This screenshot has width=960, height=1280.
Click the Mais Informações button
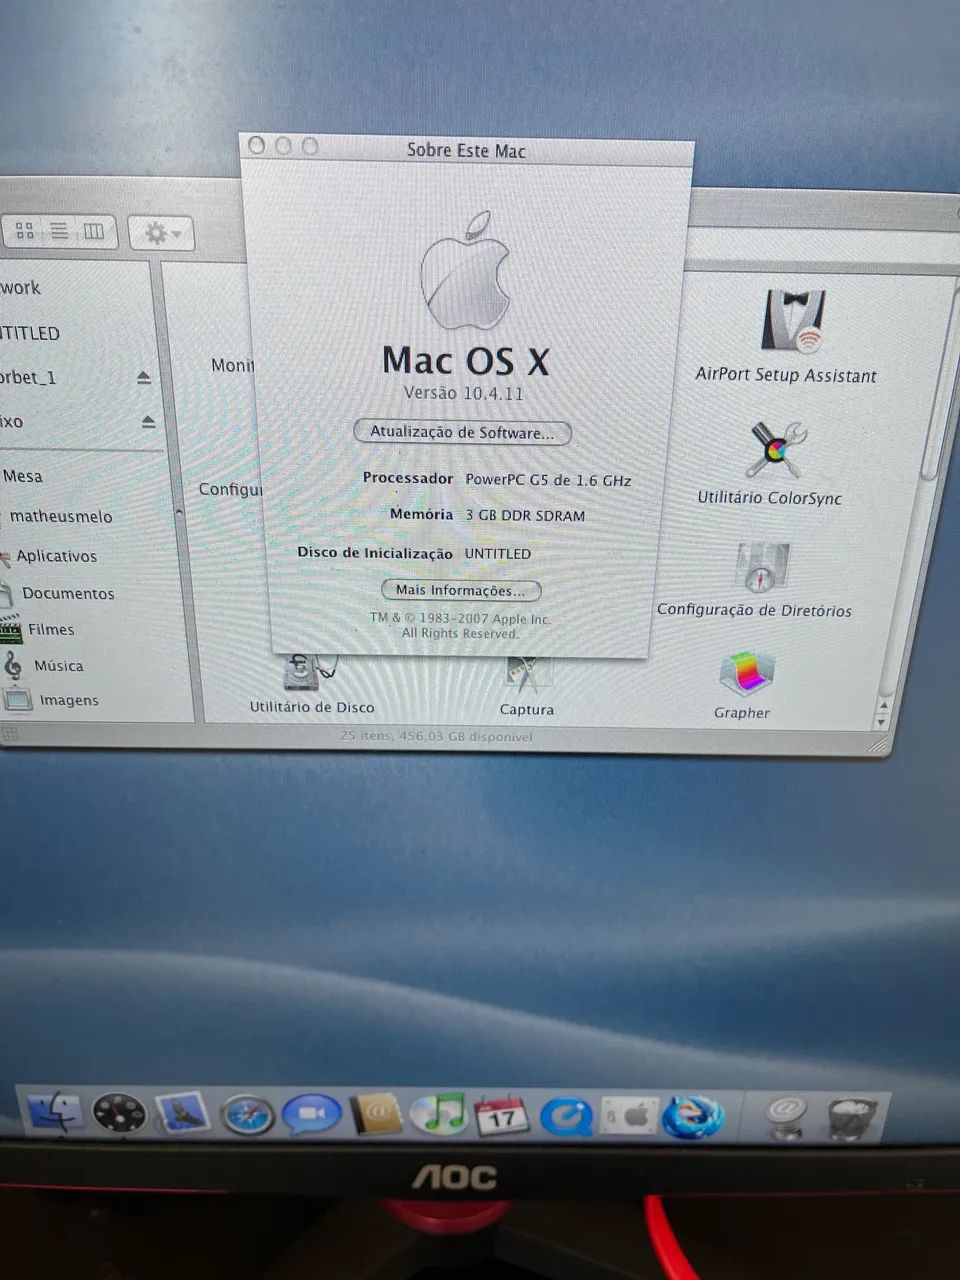(460, 590)
